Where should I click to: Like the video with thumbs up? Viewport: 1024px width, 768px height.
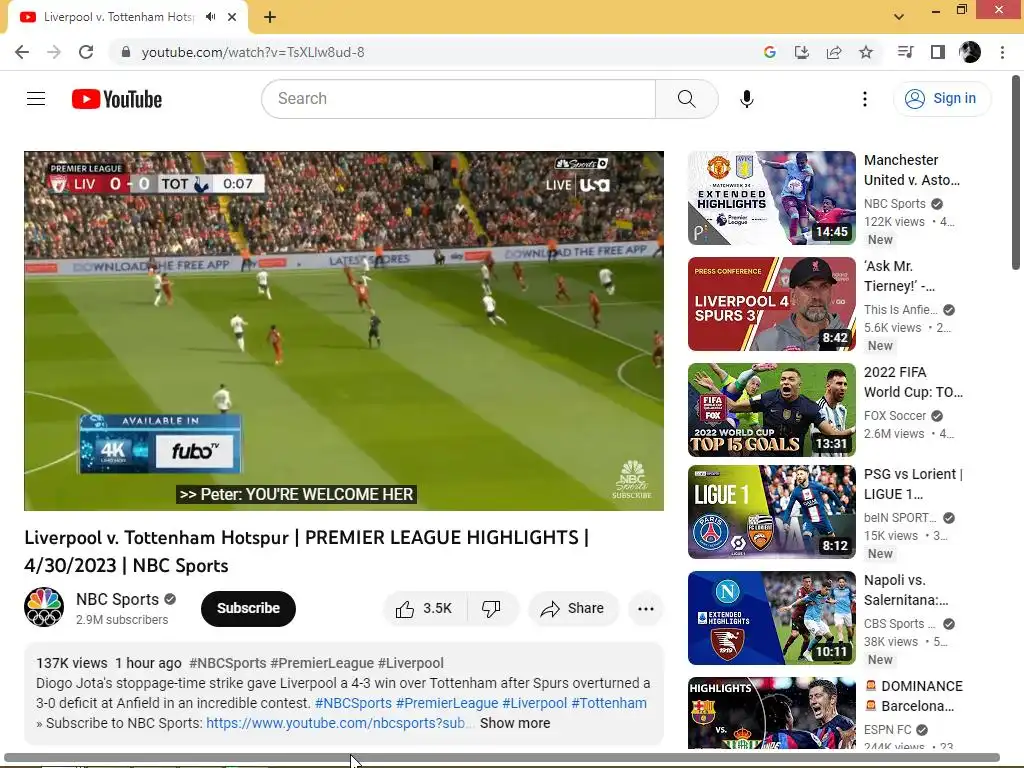(x=424, y=609)
